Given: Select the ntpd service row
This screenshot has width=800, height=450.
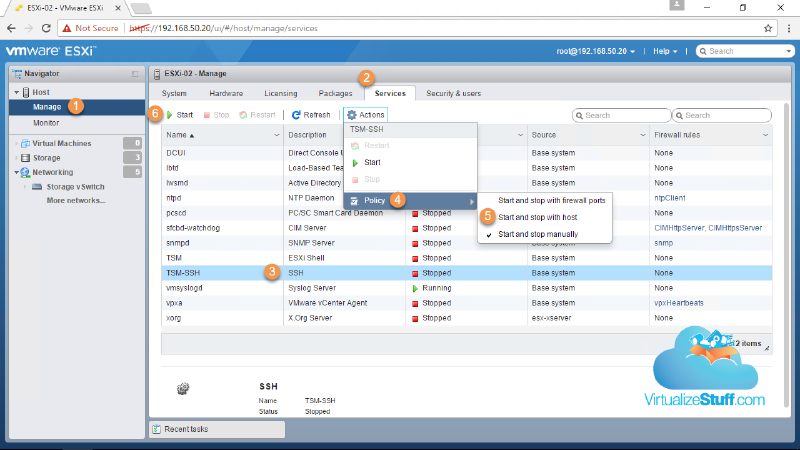Looking at the screenshot, I should pos(466,198).
